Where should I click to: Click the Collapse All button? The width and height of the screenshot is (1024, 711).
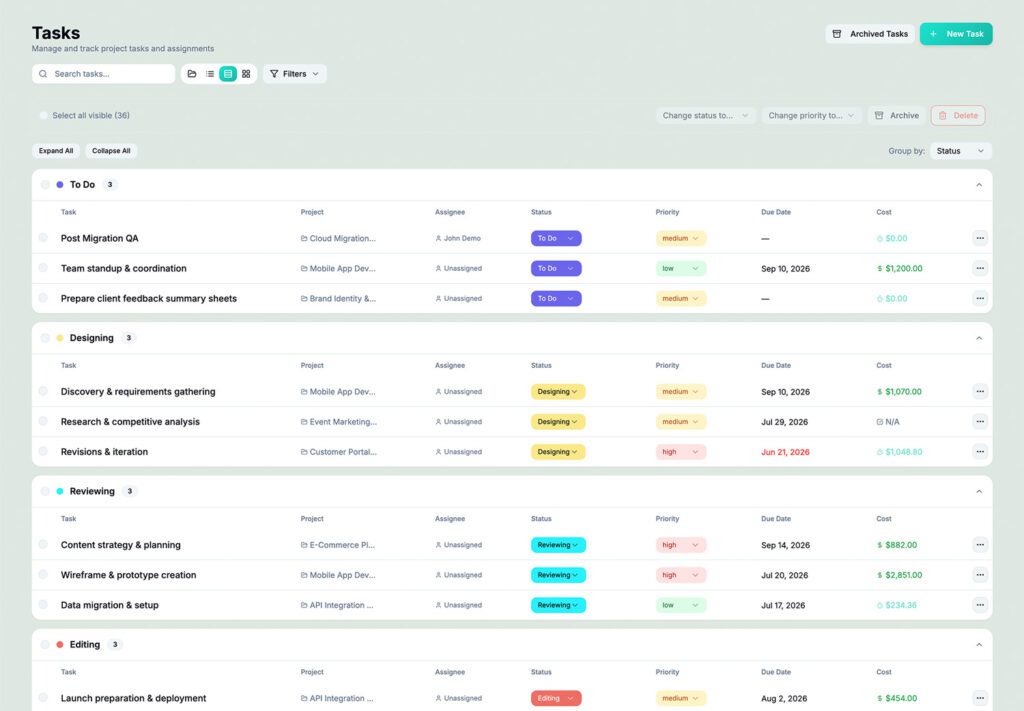pyautogui.click(x=111, y=151)
